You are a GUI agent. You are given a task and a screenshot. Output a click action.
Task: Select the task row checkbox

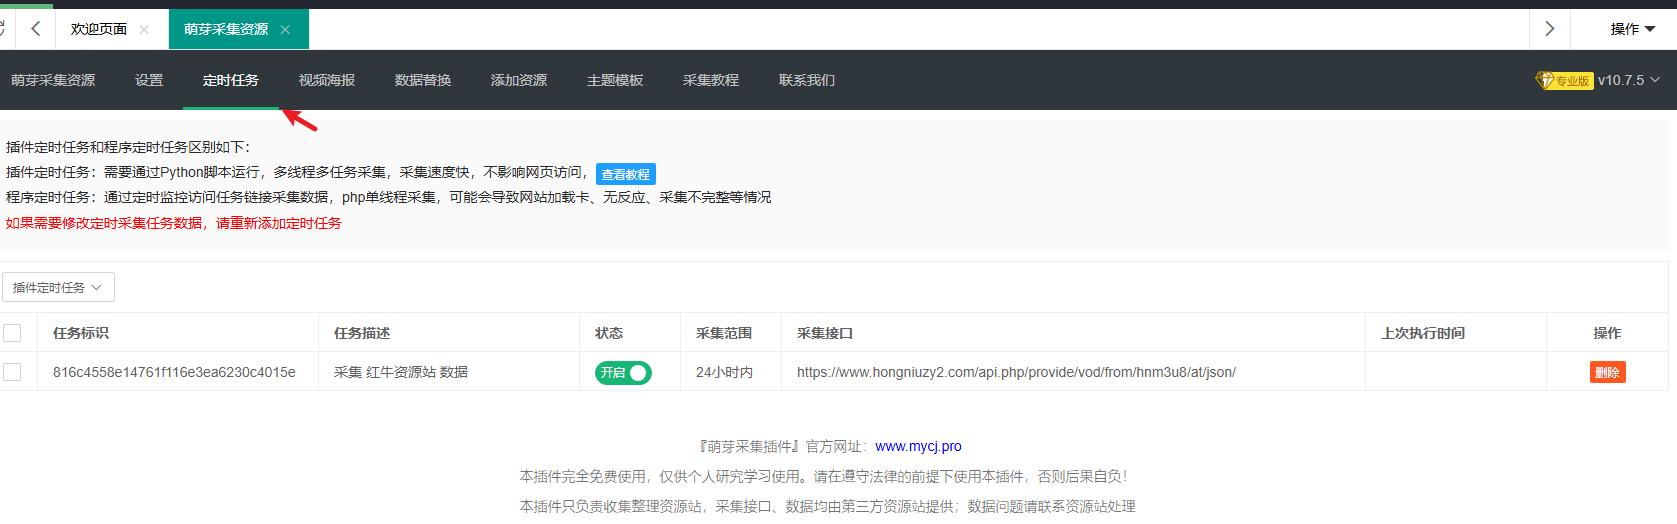click(12, 372)
